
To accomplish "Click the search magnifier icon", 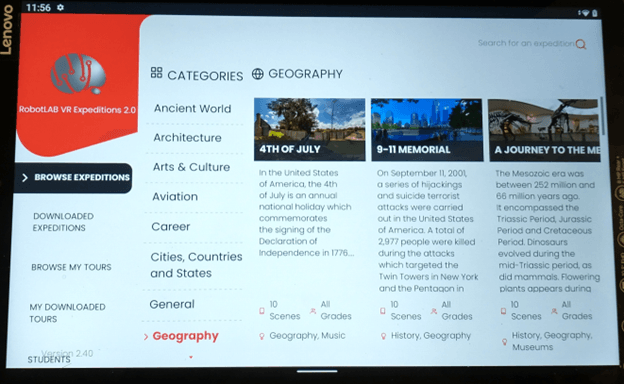I will click(581, 44).
